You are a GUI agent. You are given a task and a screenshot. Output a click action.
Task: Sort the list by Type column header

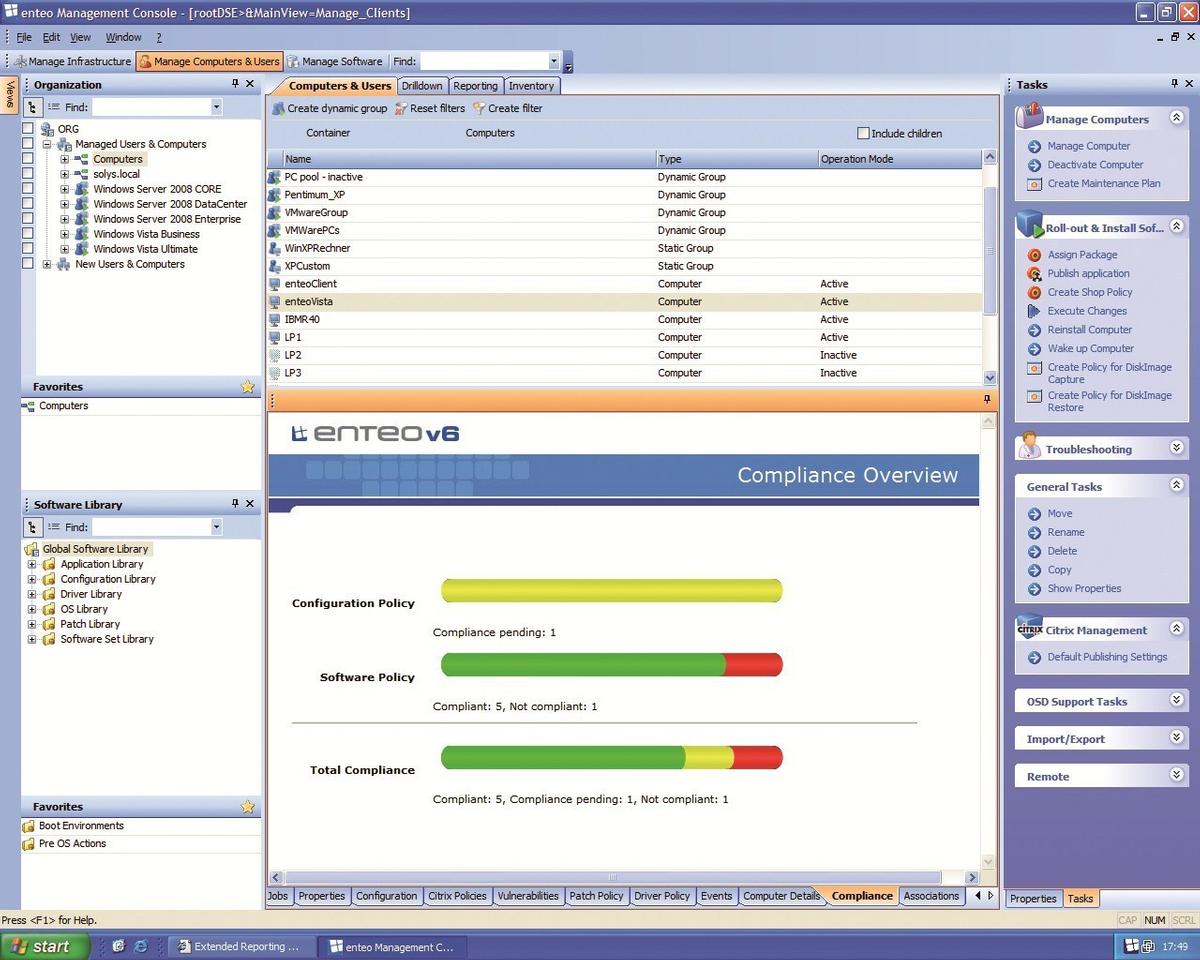(x=736, y=159)
